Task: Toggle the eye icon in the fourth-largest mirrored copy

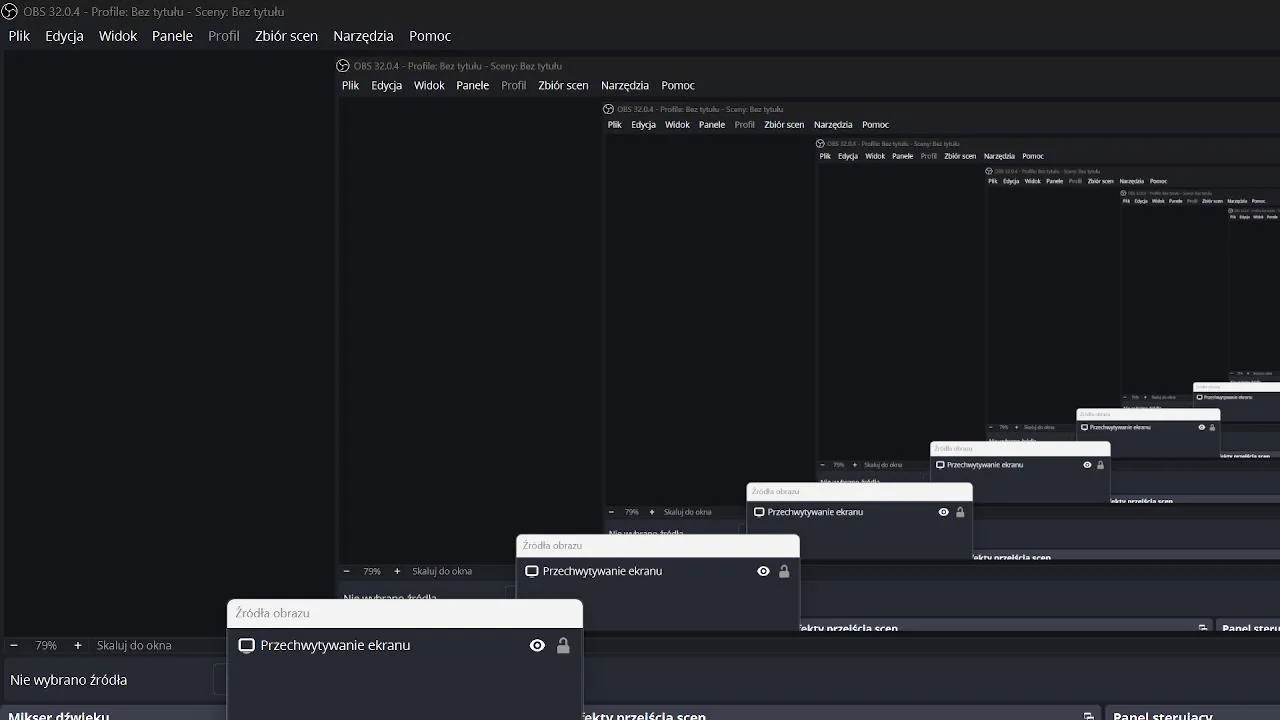Action: pyautogui.click(x=1202, y=427)
